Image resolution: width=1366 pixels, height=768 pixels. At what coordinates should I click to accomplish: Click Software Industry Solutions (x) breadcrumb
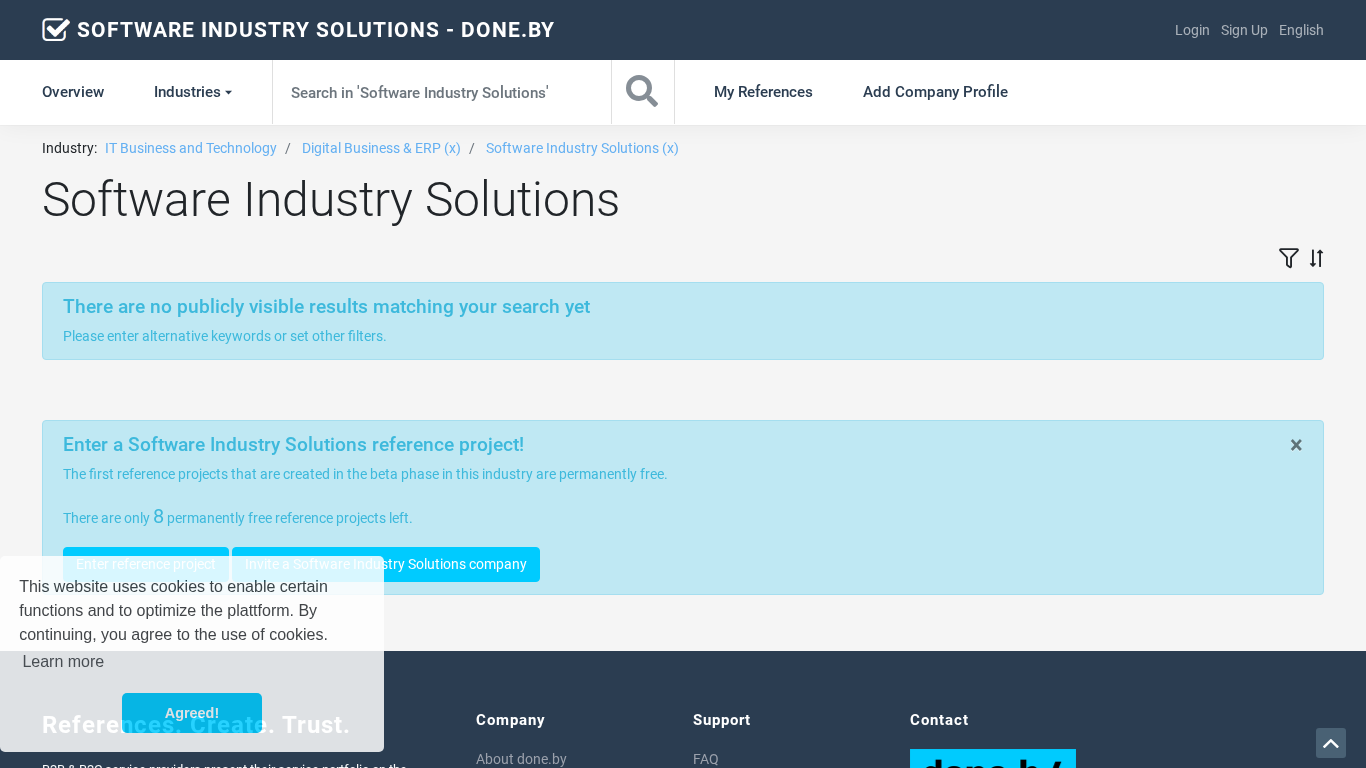coord(582,148)
